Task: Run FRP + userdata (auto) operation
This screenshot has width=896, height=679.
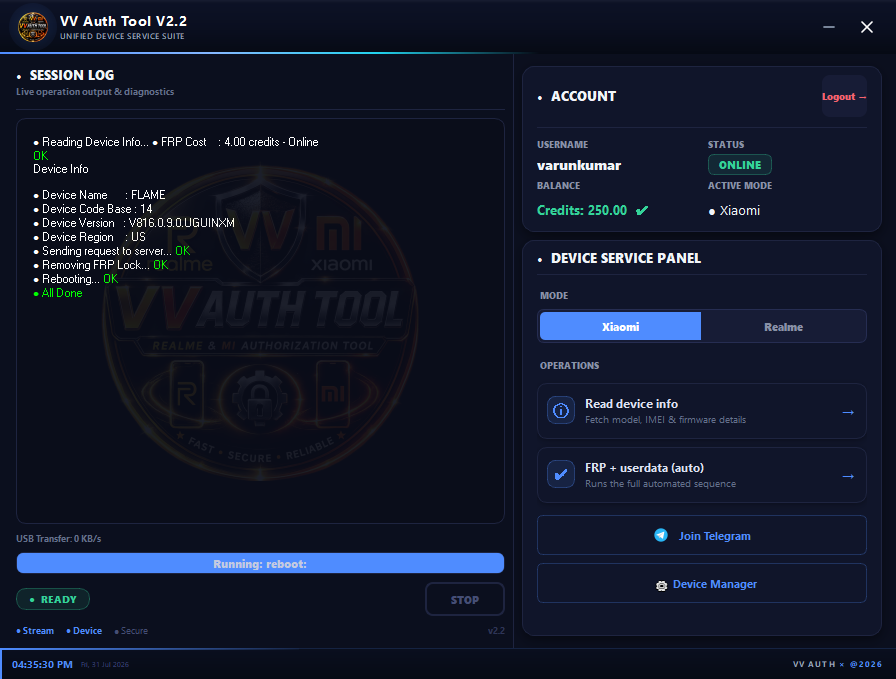Action: pyautogui.click(x=702, y=475)
